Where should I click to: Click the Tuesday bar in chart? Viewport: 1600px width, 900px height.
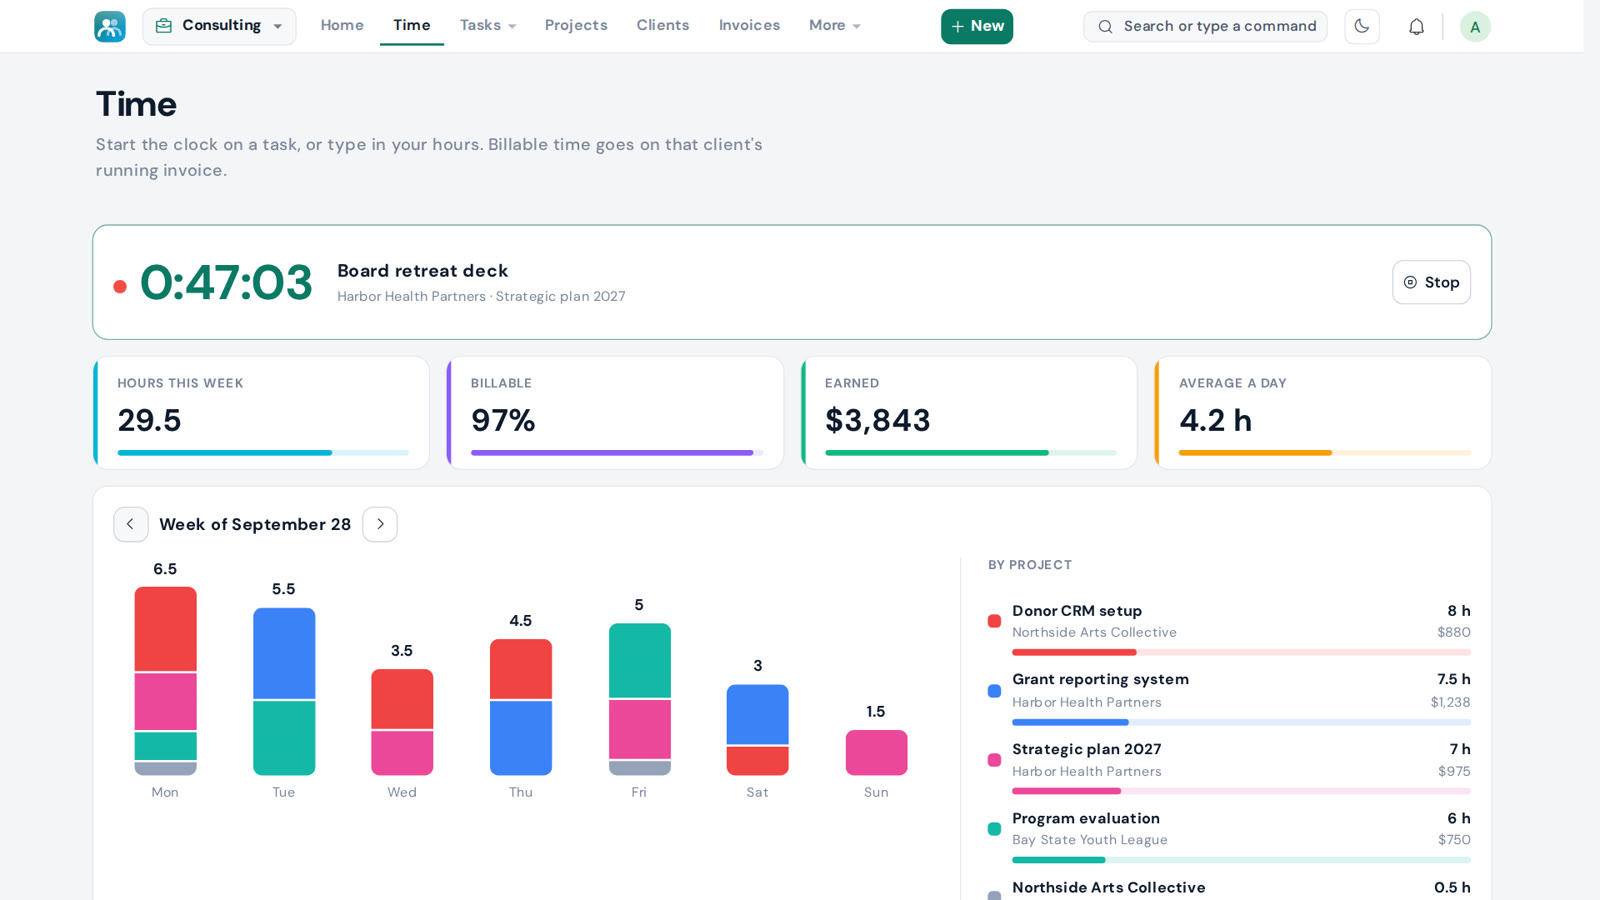pos(284,691)
